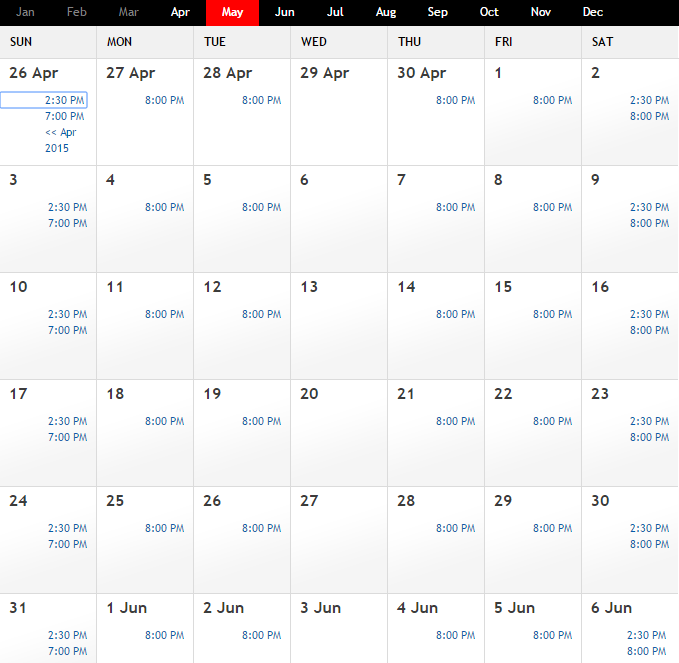Choose 8:00 PM on Tuesday May 26

[x=262, y=528]
